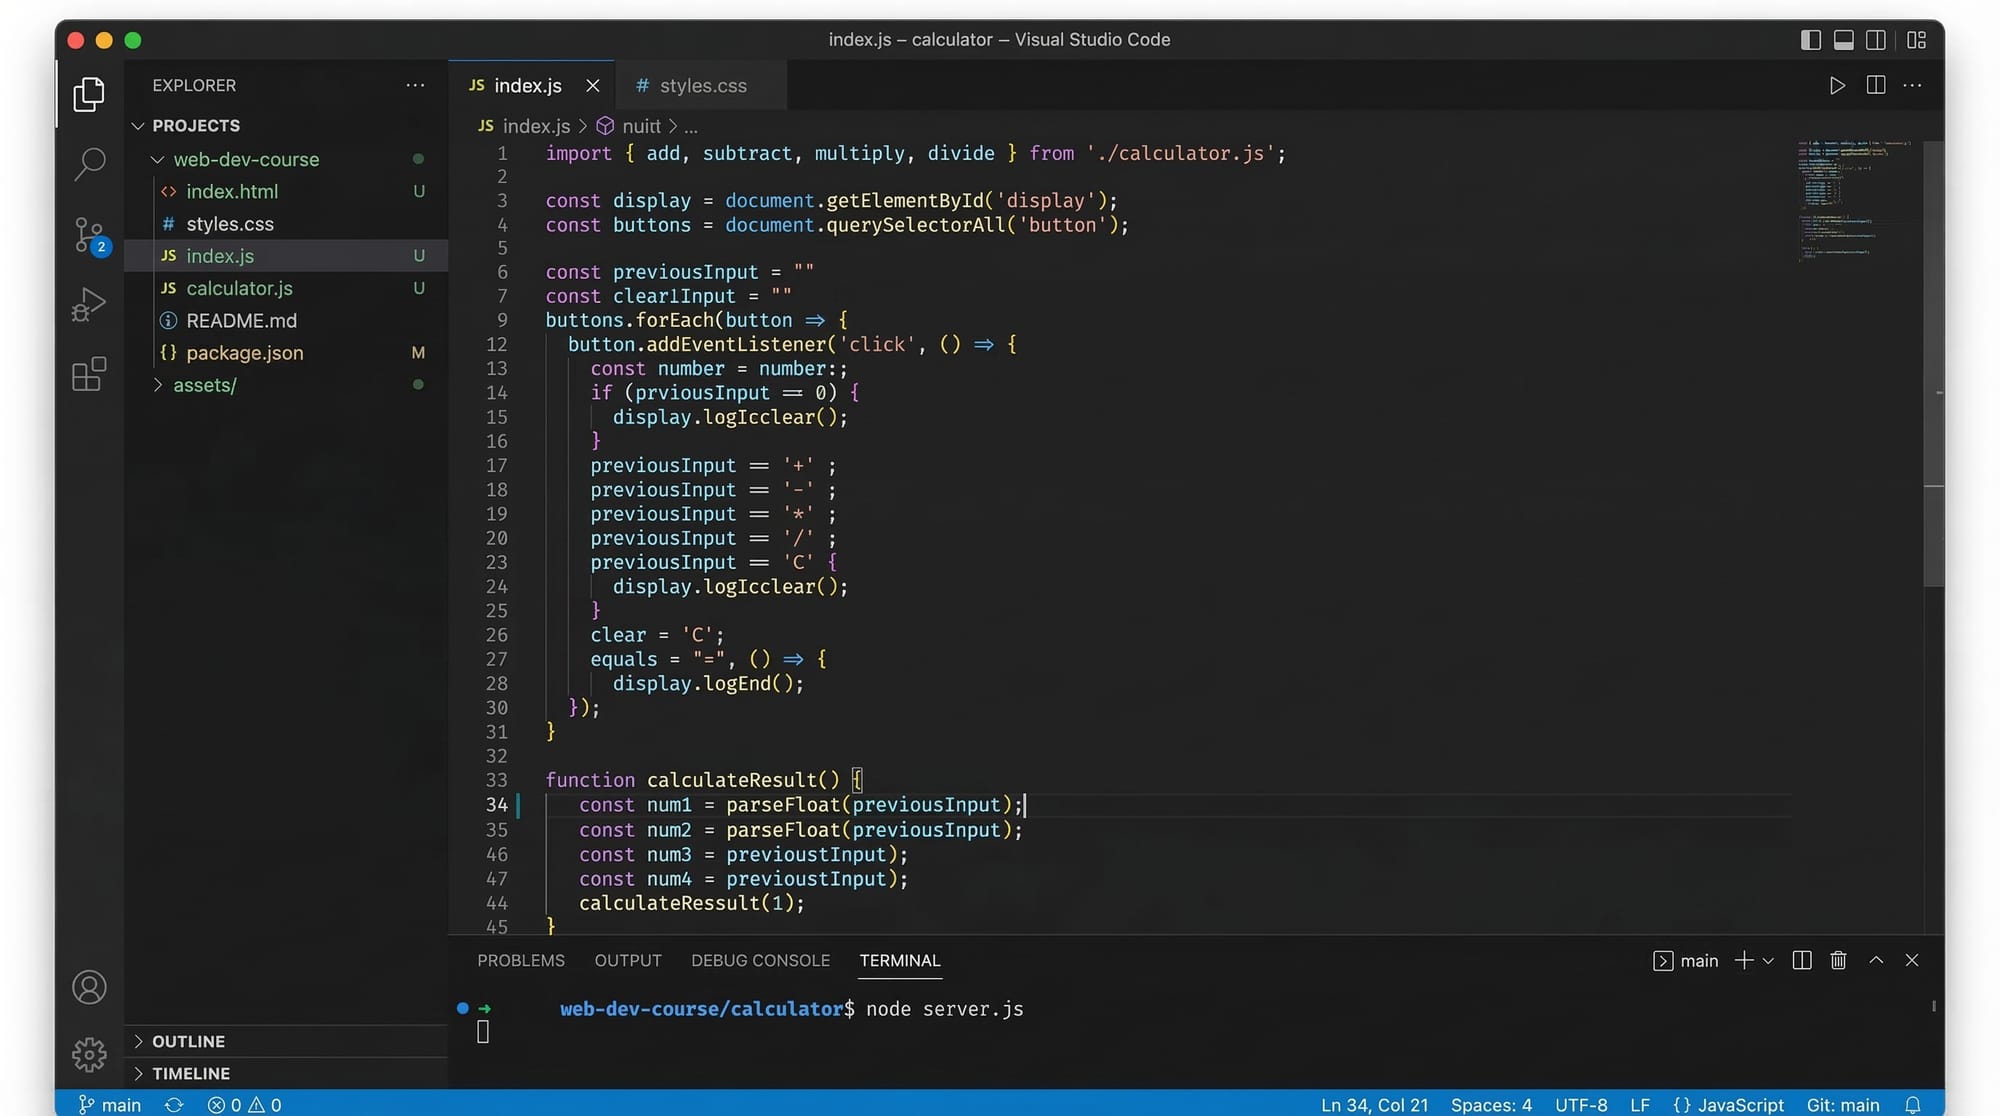Open the Run and Debug view
The image size is (2000, 1116).
tap(89, 304)
